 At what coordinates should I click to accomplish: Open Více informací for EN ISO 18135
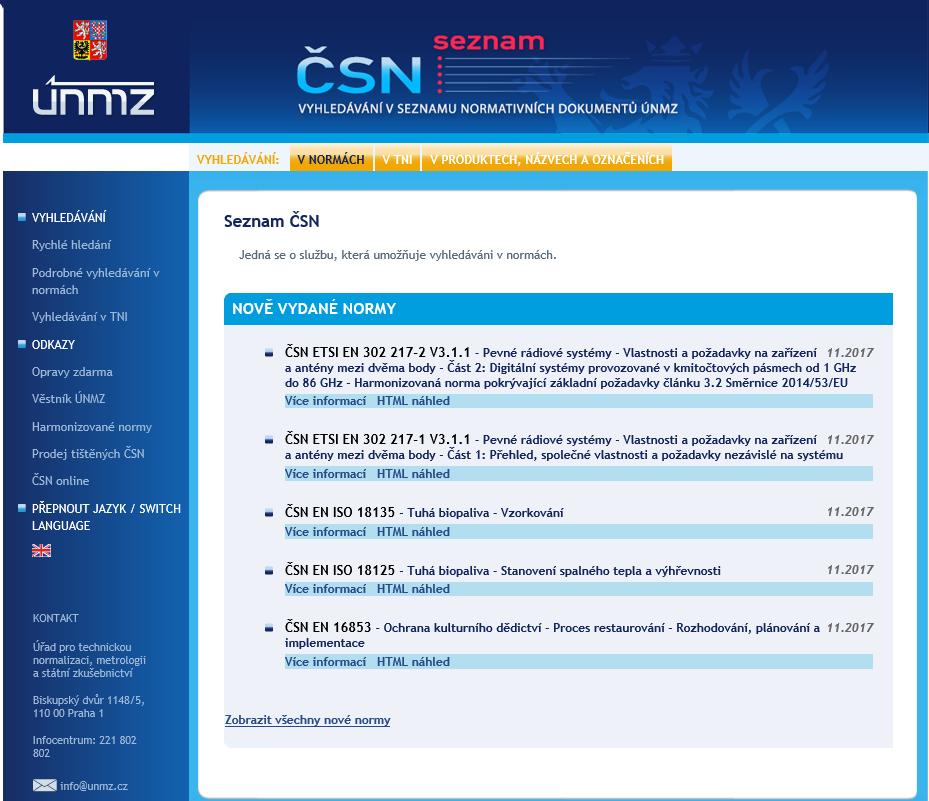point(325,532)
